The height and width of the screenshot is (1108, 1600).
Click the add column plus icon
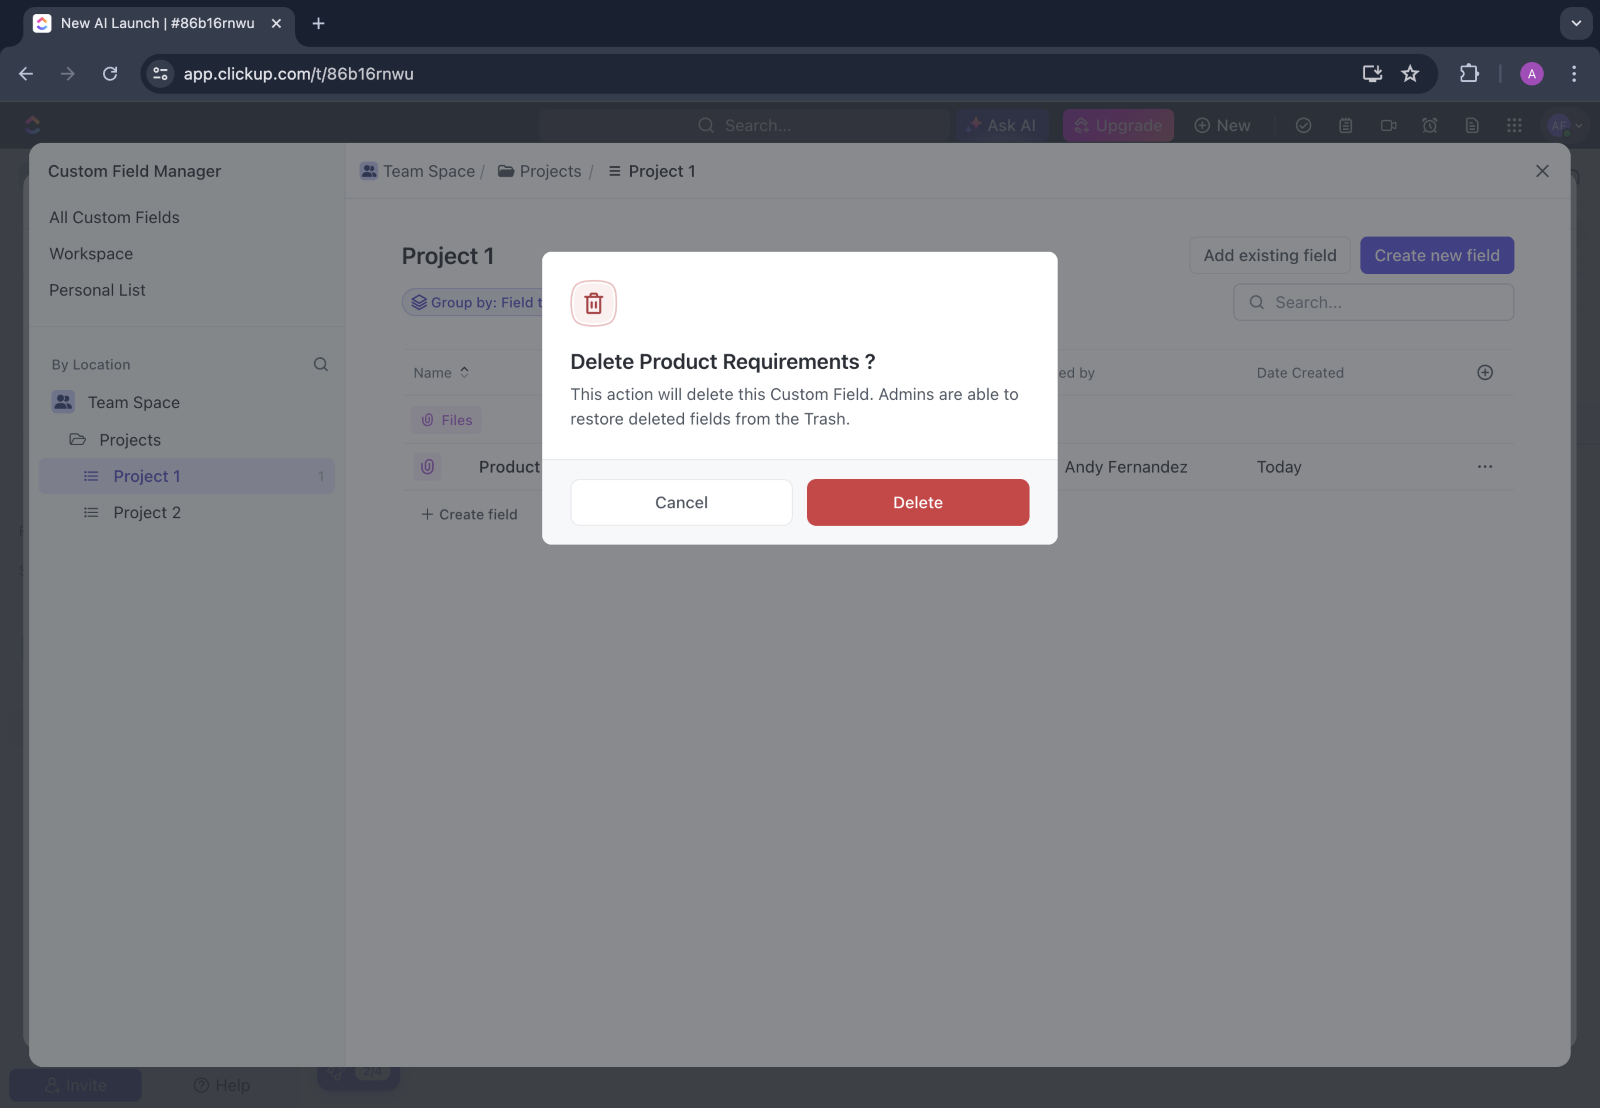coord(1485,373)
